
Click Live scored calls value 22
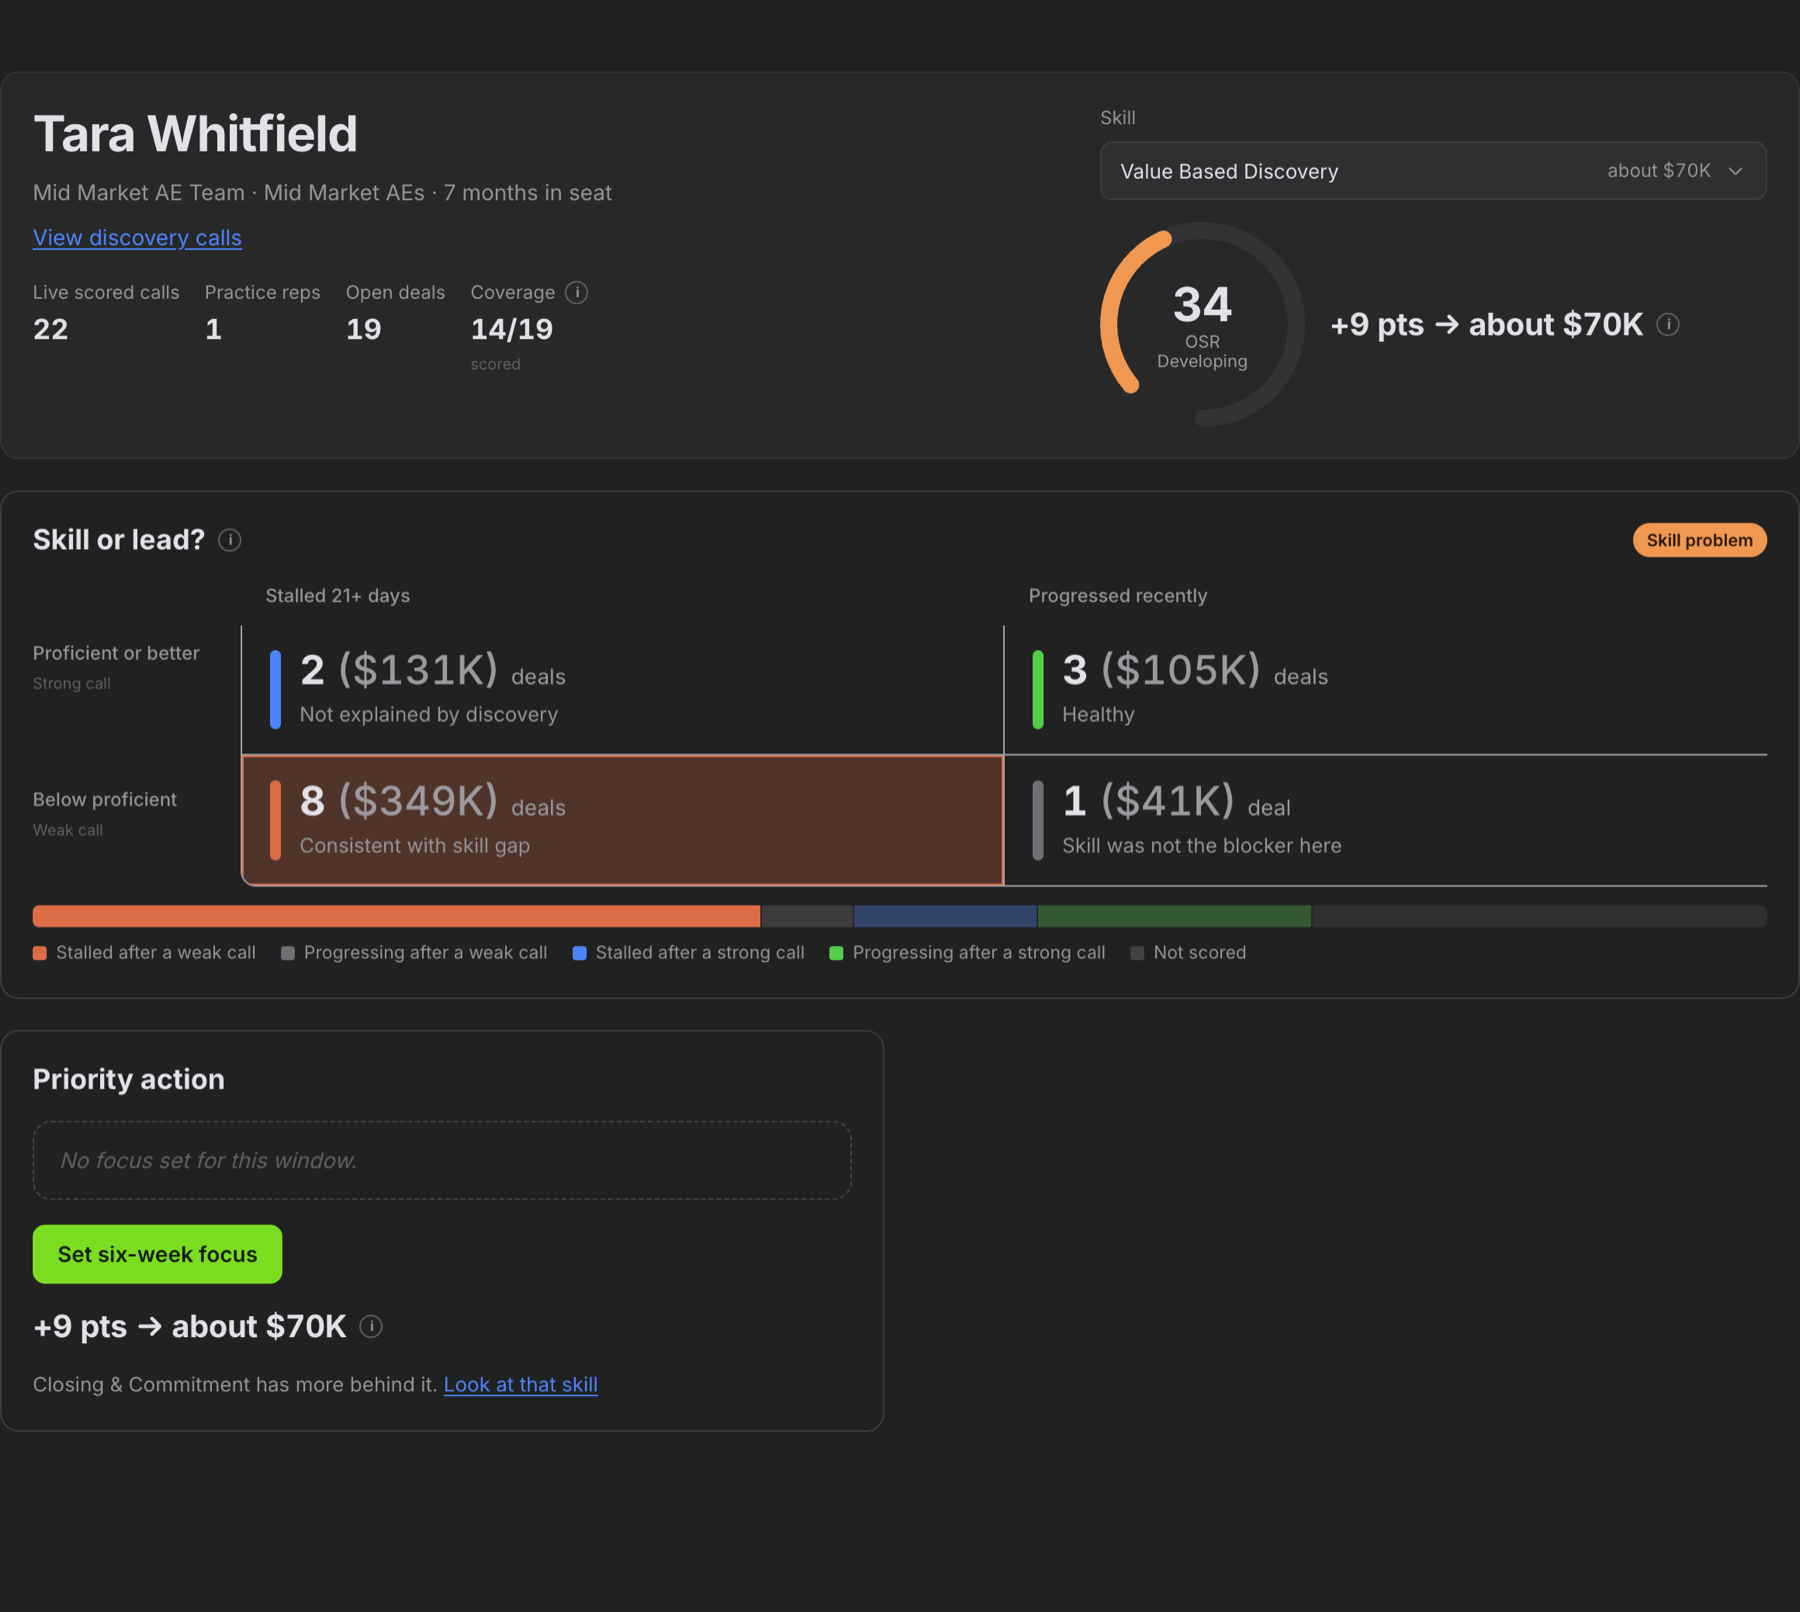pyautogui.click(x=51, y=329)
